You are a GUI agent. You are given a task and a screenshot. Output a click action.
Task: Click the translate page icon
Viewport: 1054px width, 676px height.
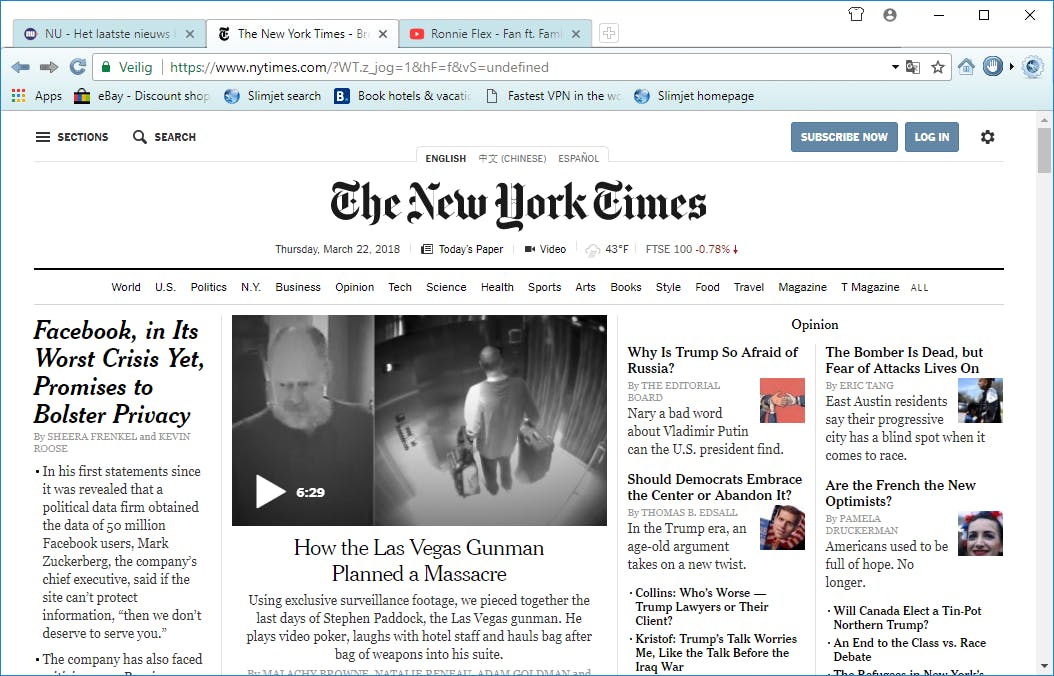(913, 67)
